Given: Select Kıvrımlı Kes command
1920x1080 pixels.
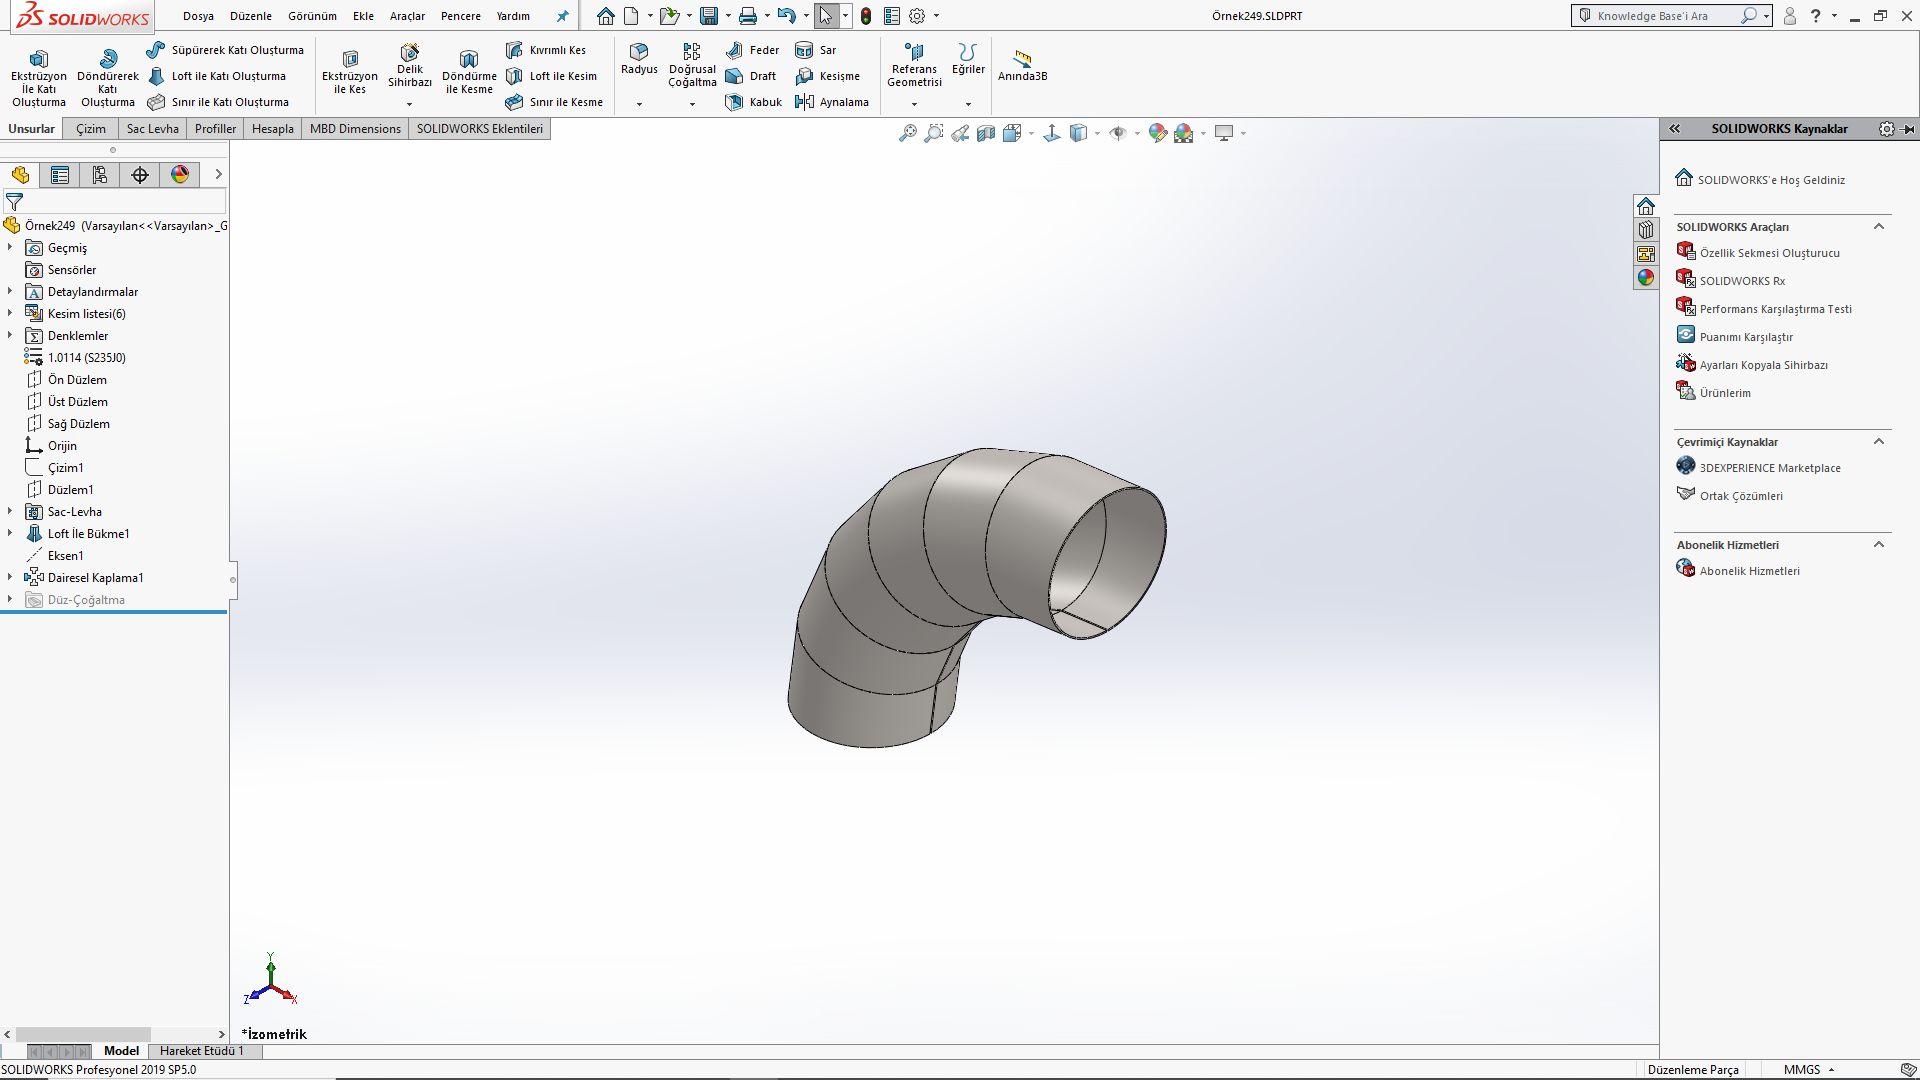Looking at the screenshot, I should [546, 50].
